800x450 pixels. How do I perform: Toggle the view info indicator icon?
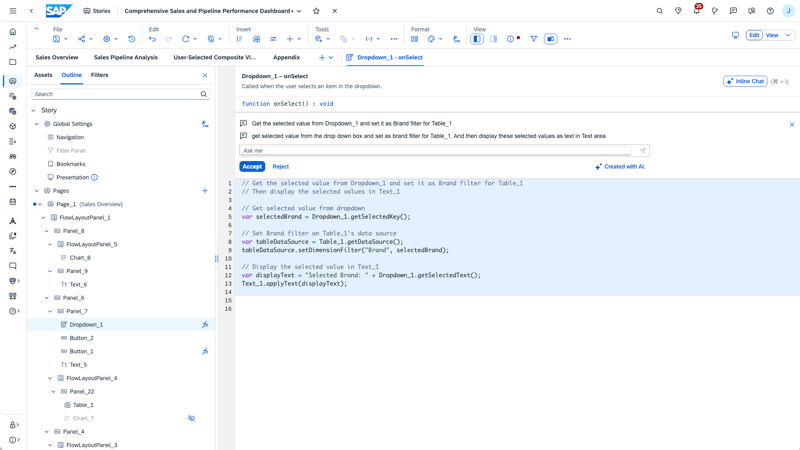tap(511, 39)
